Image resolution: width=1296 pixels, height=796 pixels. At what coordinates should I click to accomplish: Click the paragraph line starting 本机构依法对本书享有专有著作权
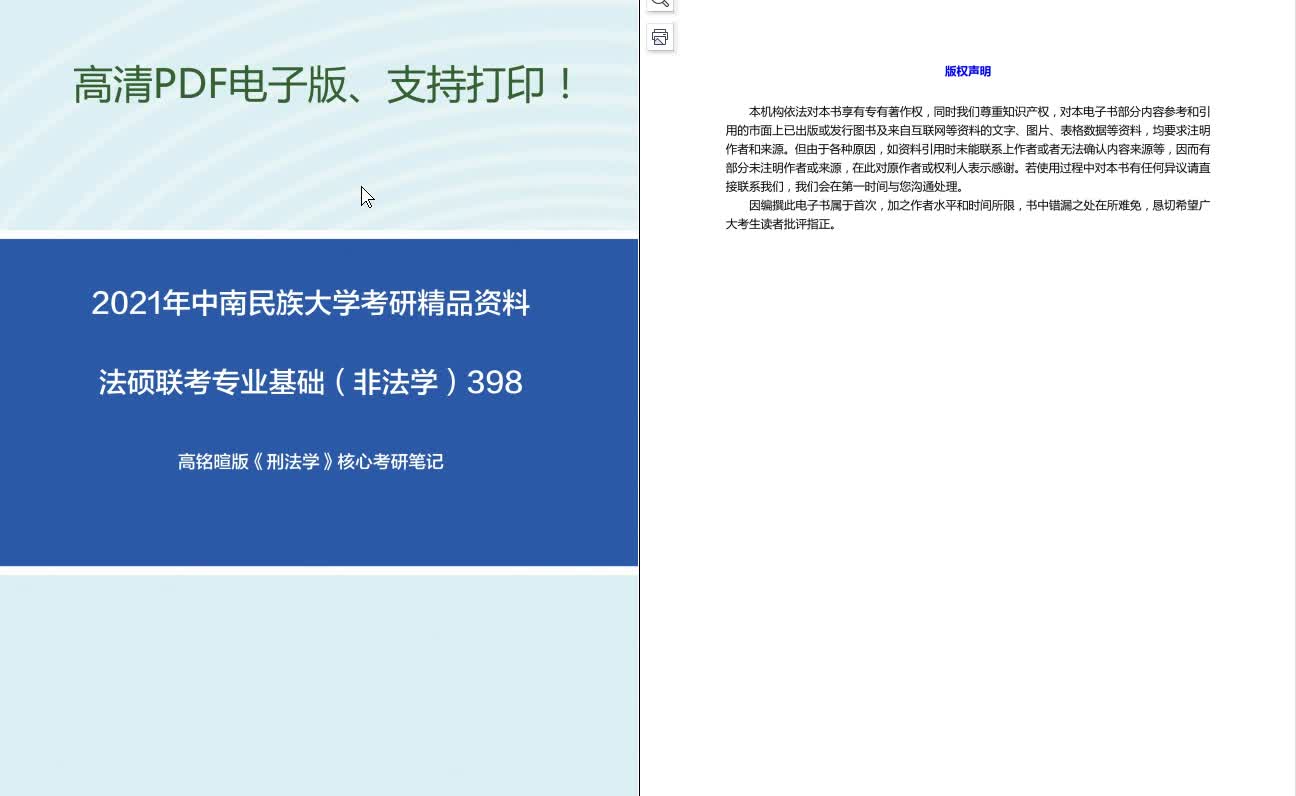pos(980,112)
